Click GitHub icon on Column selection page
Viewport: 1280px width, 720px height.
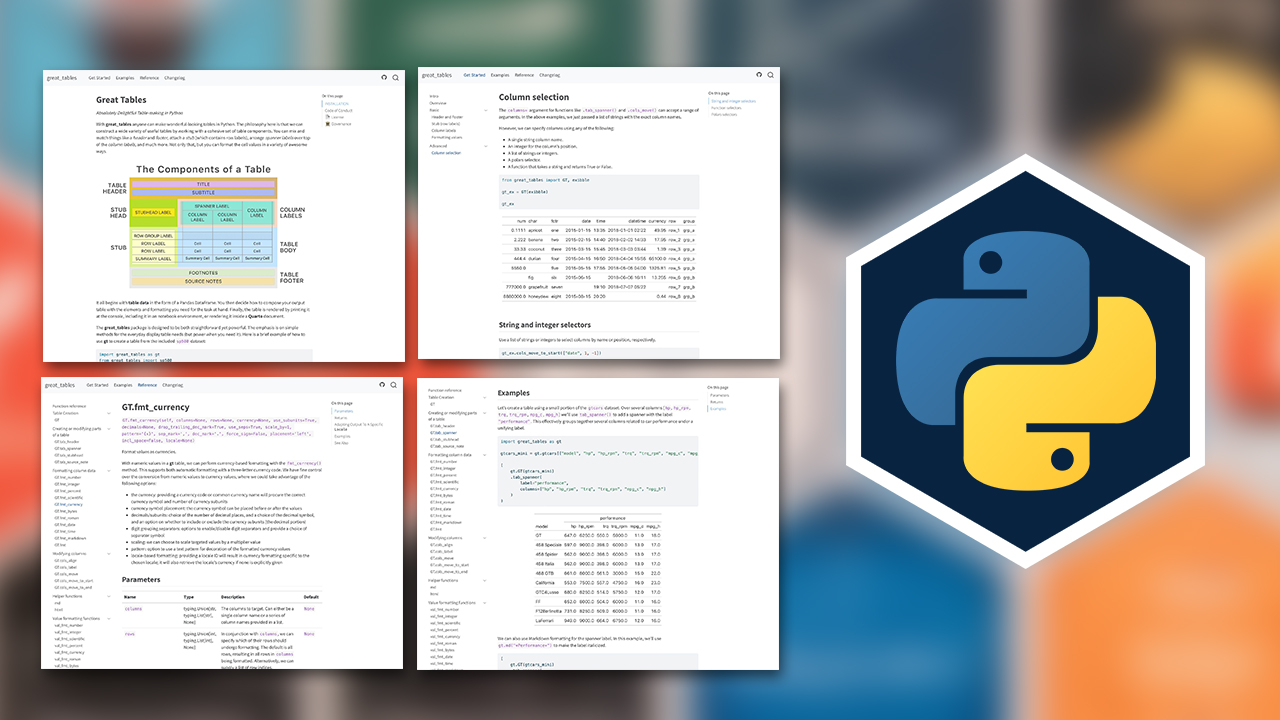coord(759,75)
